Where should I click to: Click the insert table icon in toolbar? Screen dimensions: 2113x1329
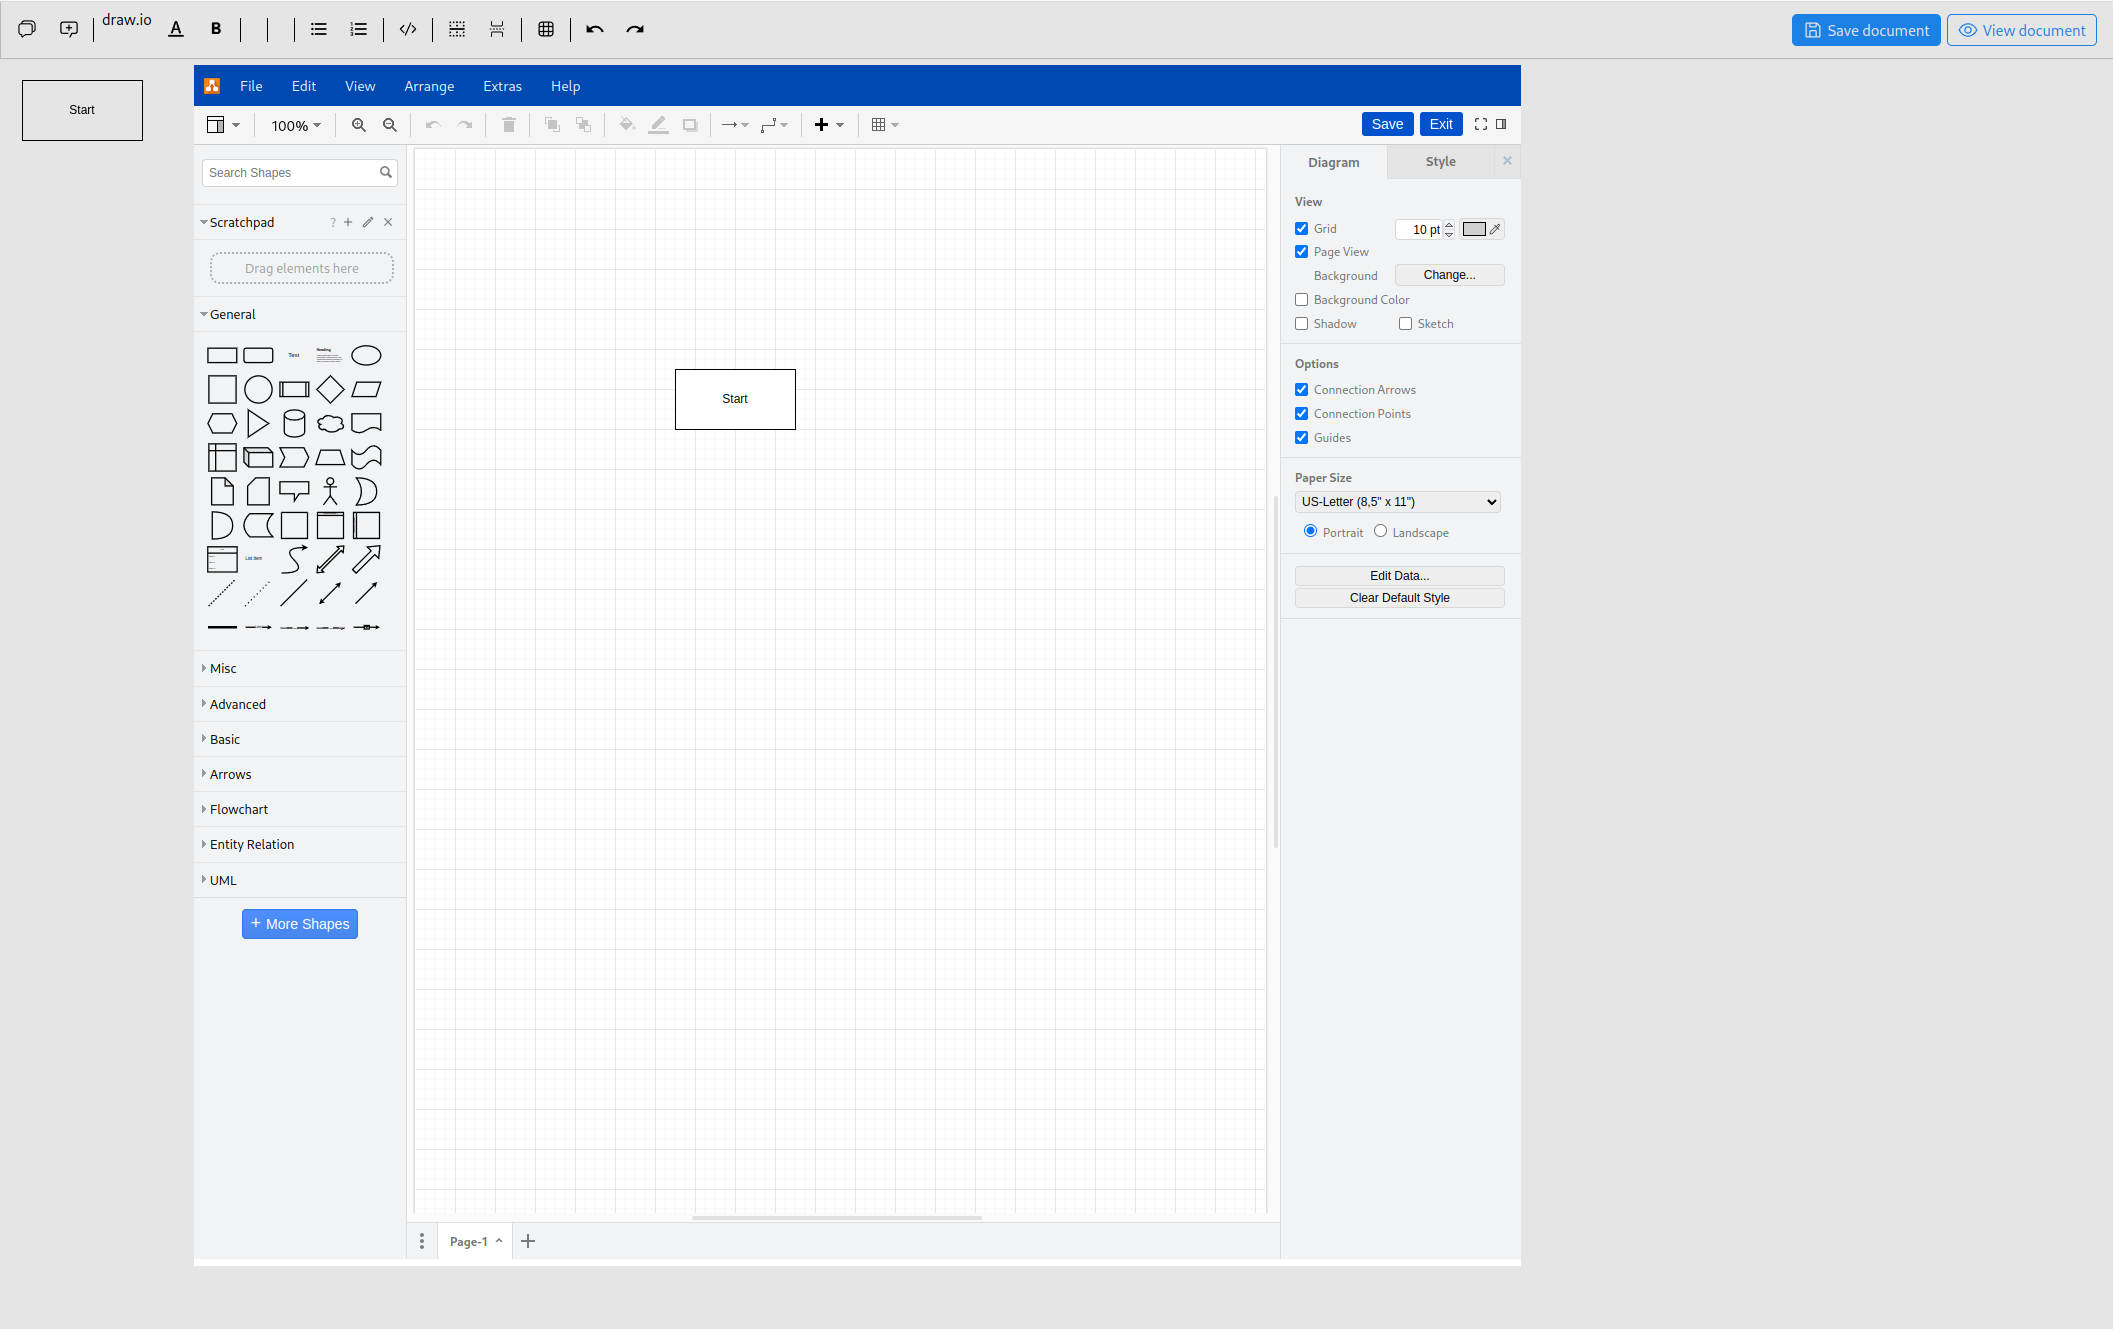click(x=879, y=125)
